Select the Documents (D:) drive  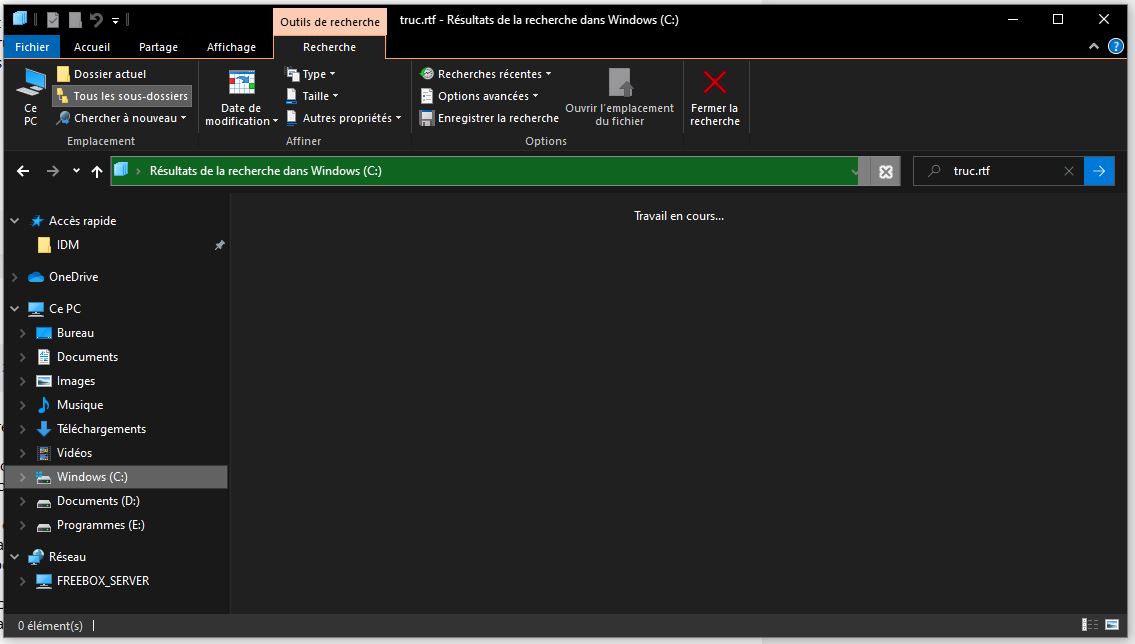point(98,501)
